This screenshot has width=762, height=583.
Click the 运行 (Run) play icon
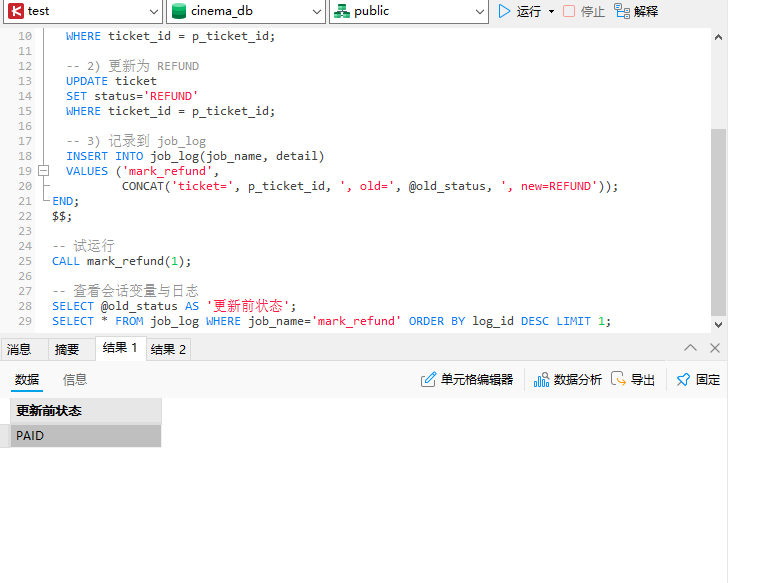tap(505, 11)
